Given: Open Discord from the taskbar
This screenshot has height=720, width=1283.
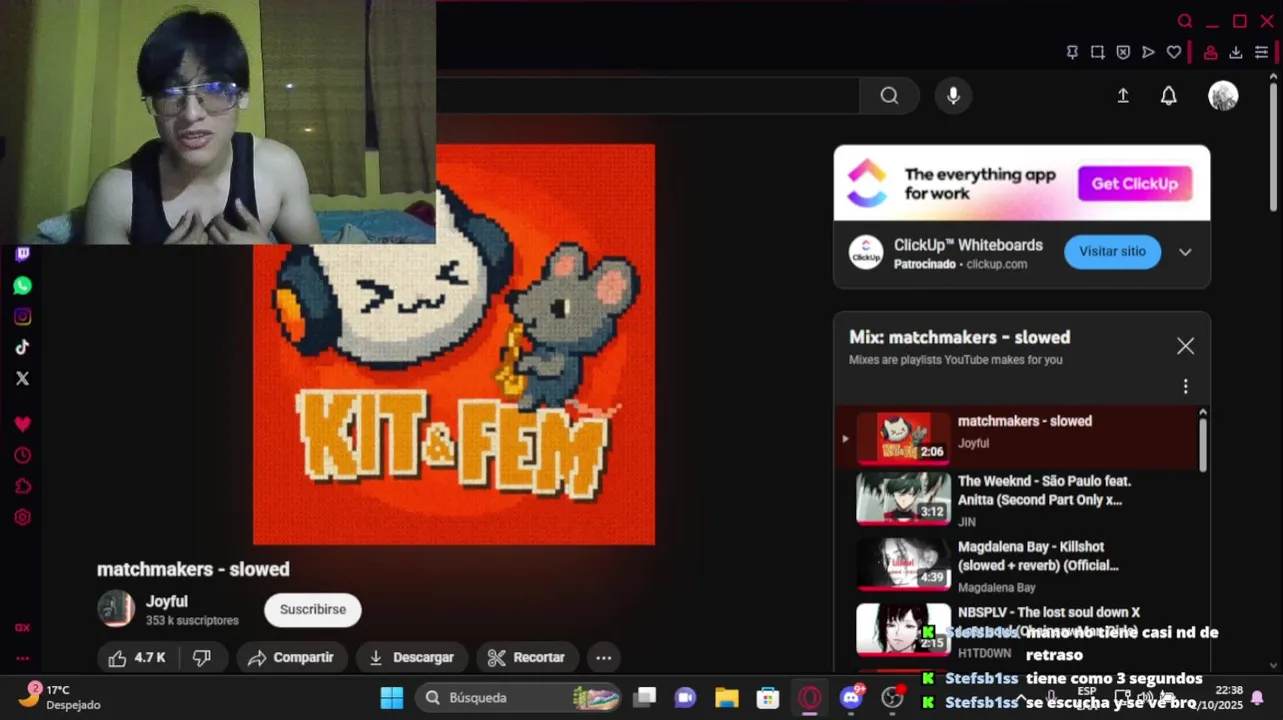Looking at the screenshot, I should pos(851,697).
